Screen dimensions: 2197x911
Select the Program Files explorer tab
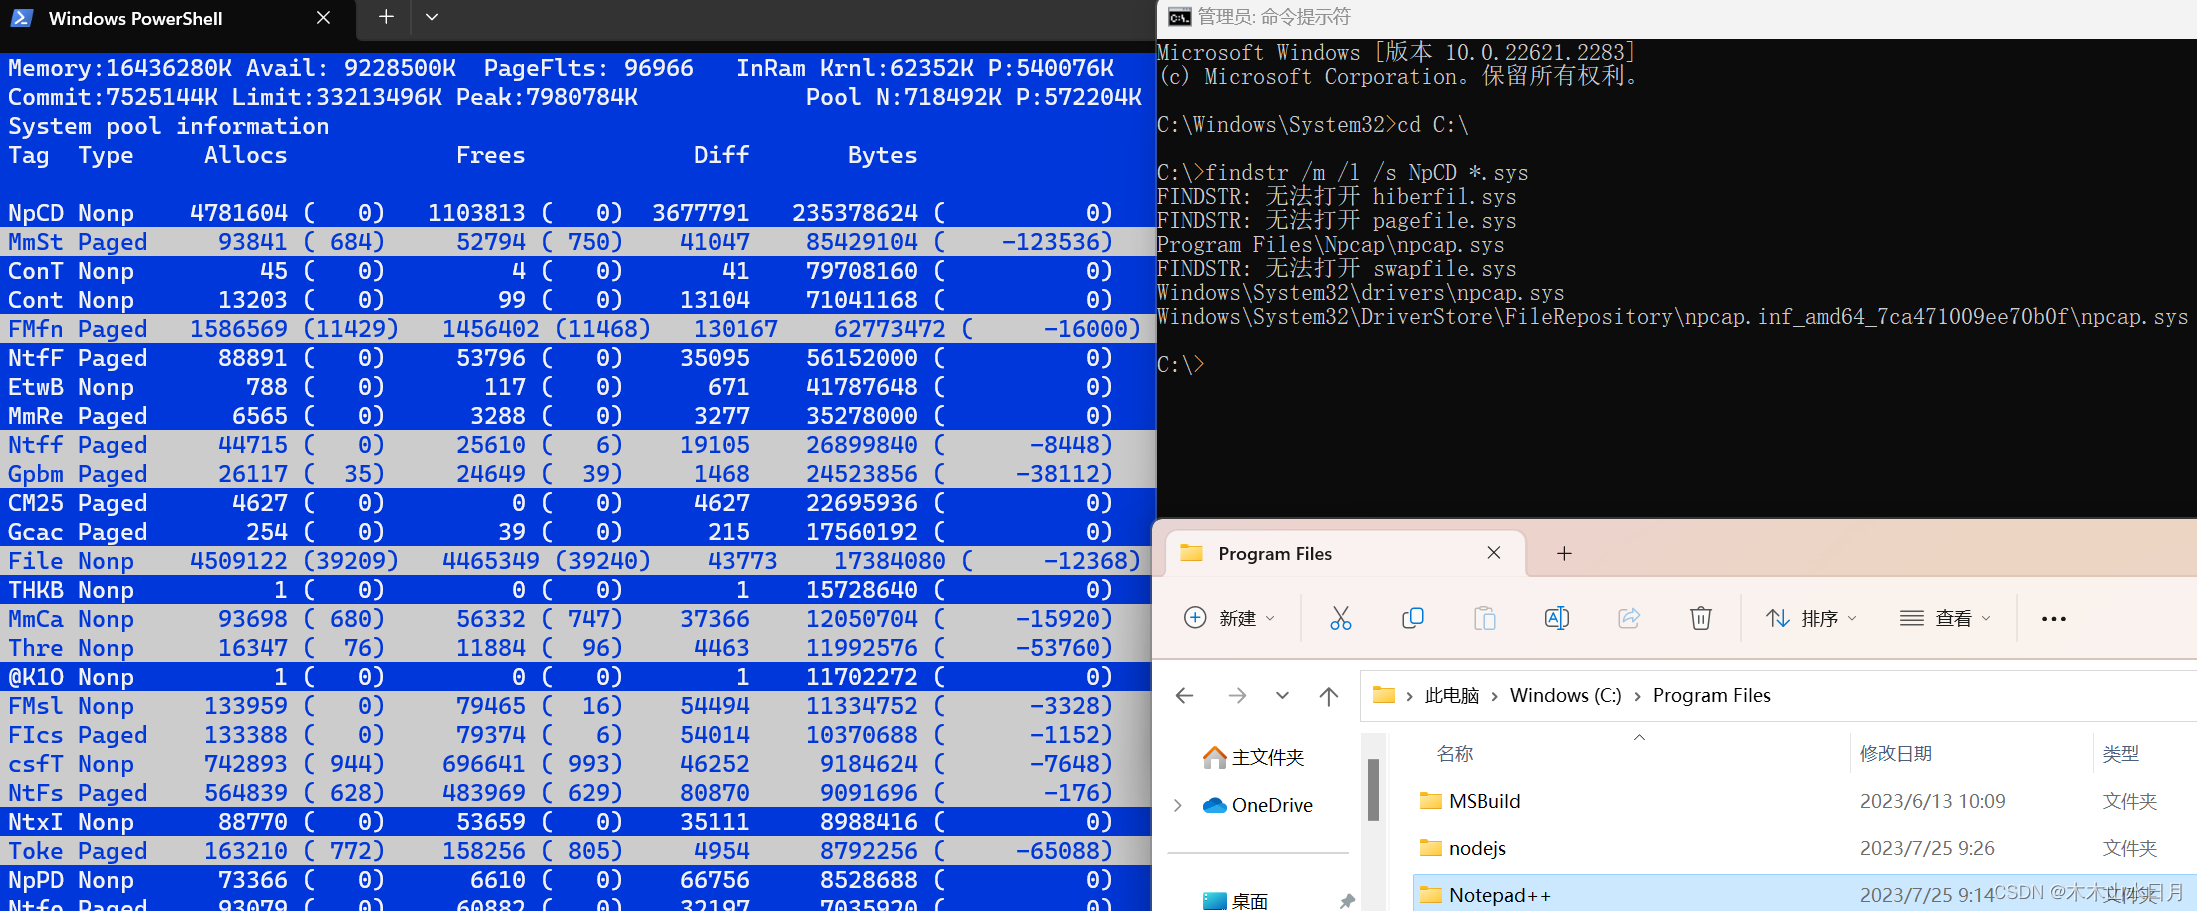(1346, 553)
